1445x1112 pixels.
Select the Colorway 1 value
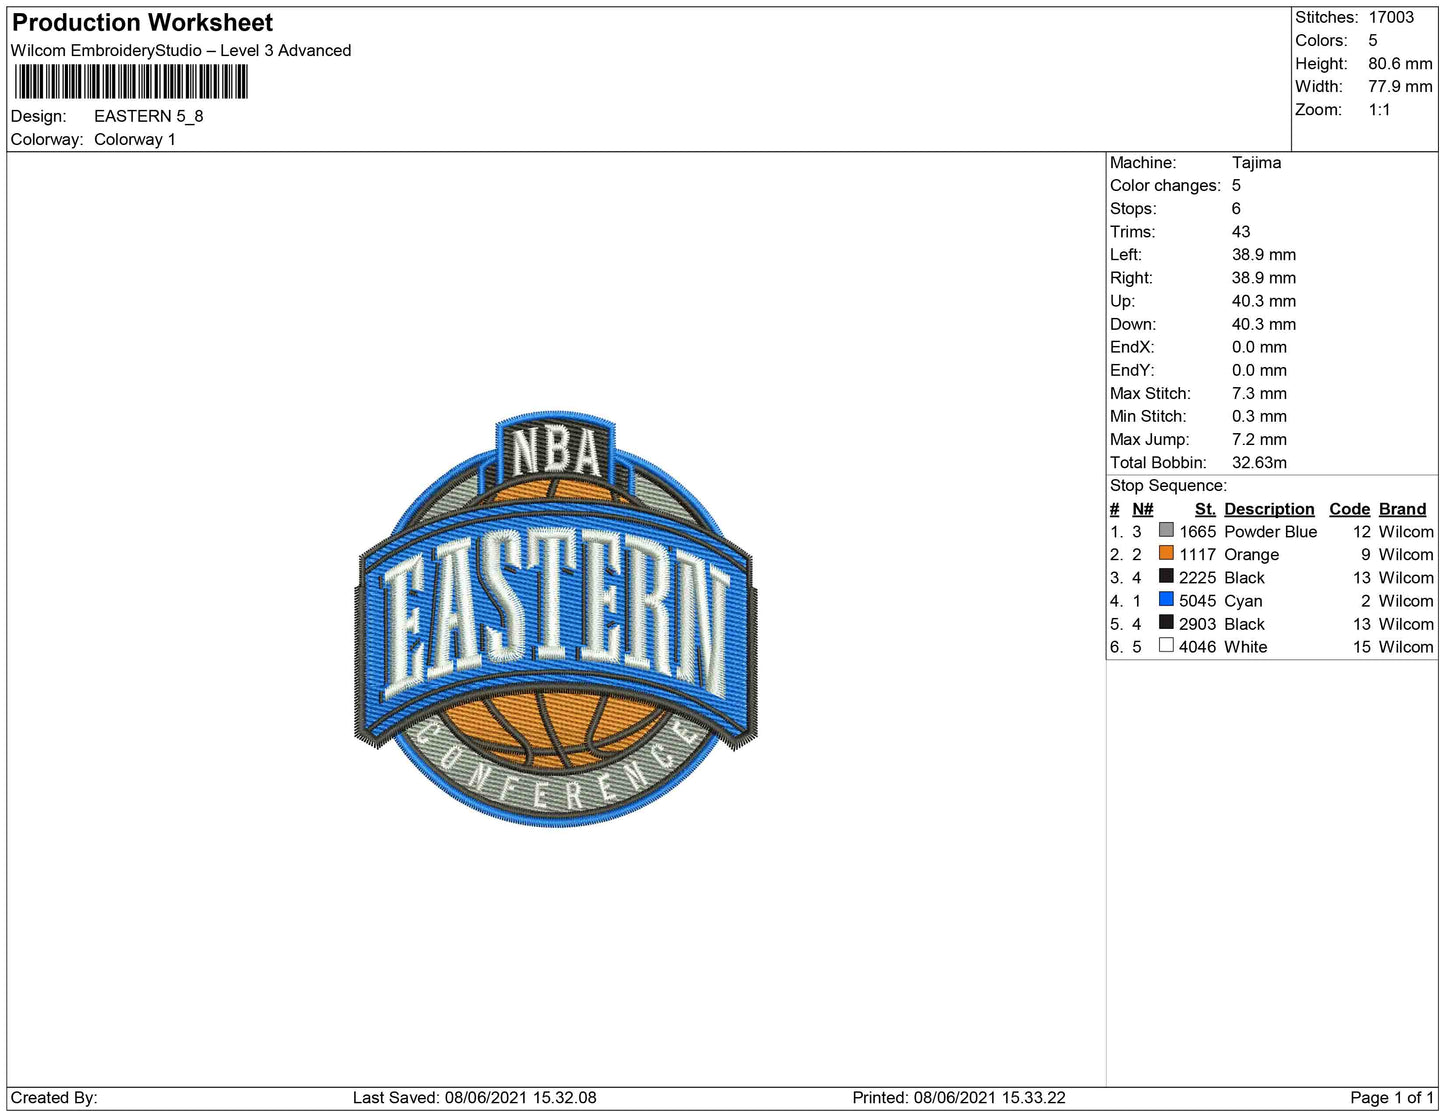click(135, 139)
